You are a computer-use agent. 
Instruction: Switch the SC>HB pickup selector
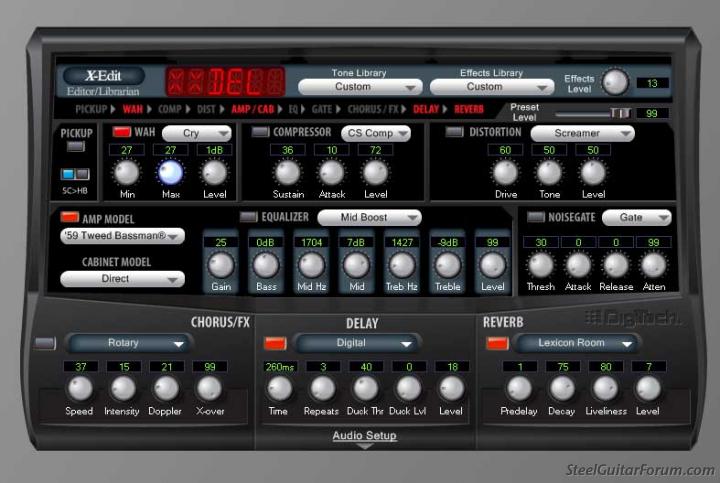coord(75,174)
